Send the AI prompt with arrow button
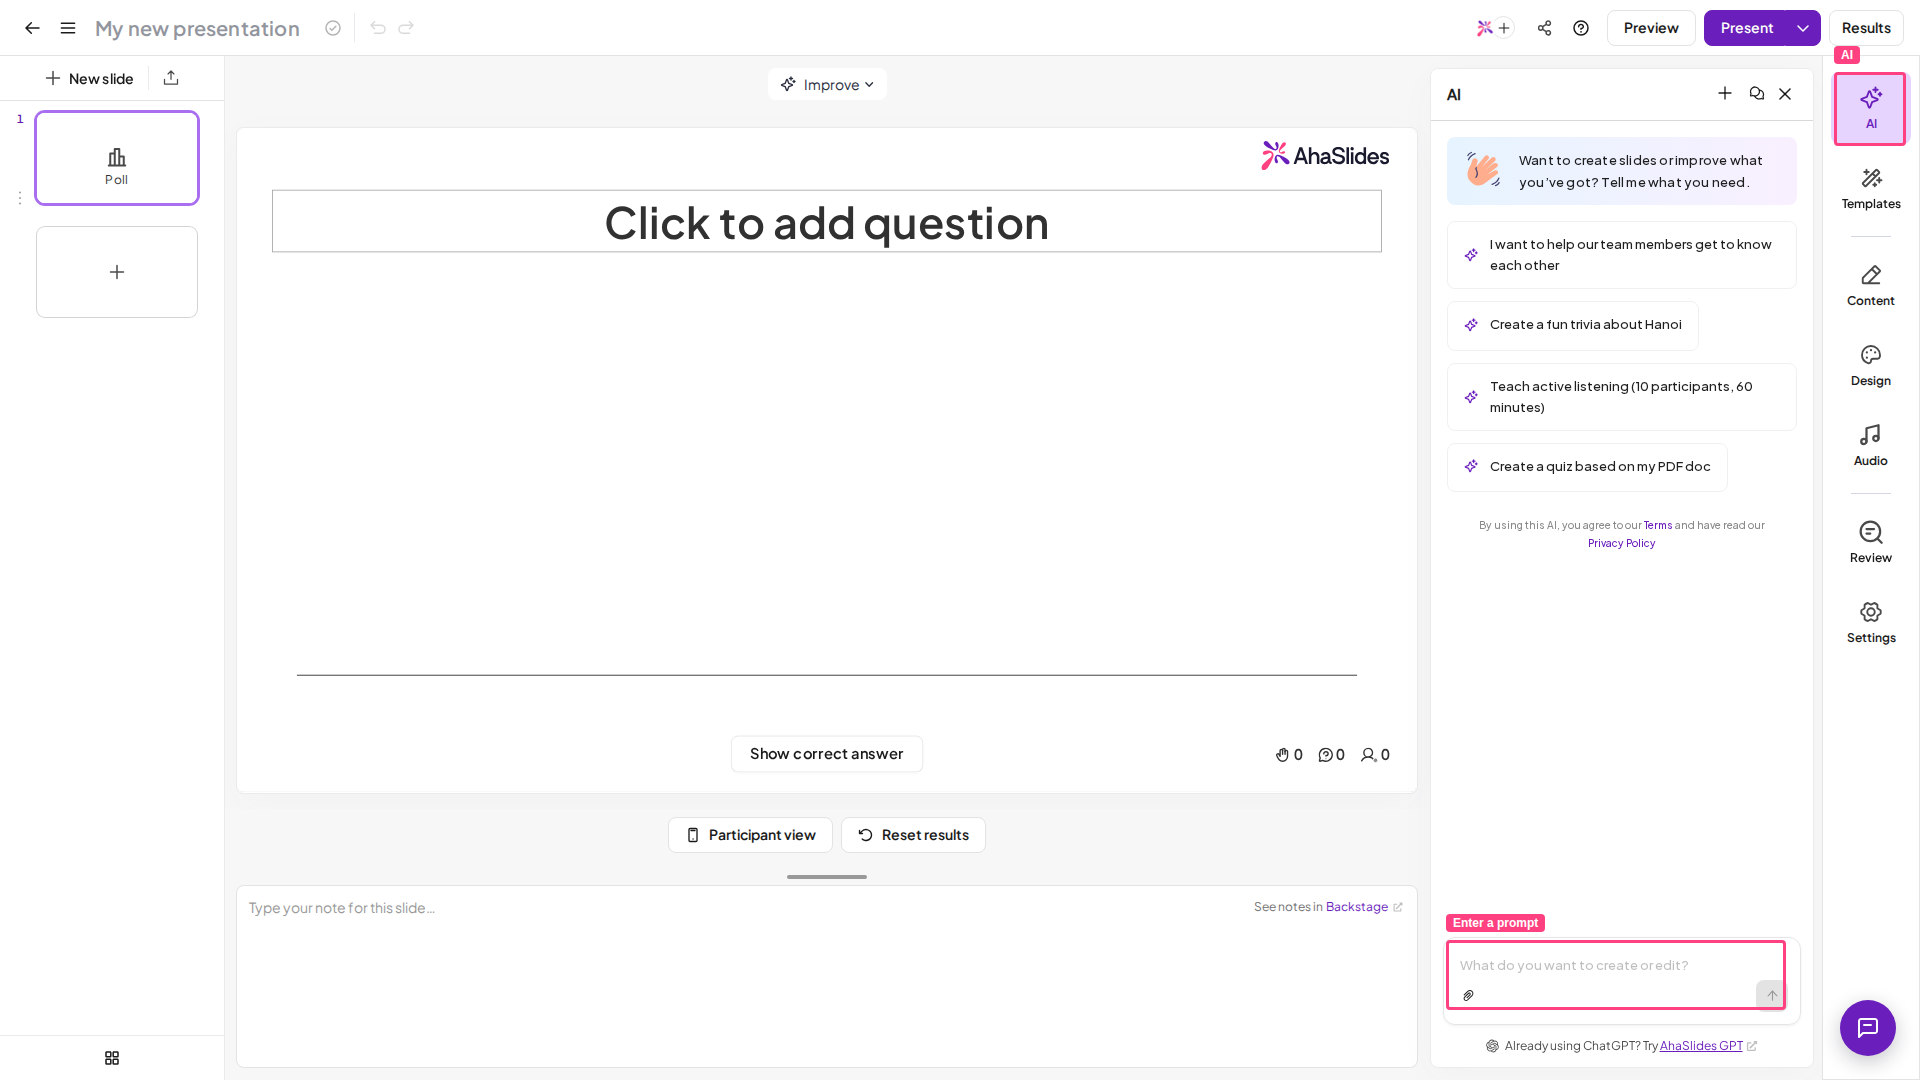The height and width of the screenshot is (1080, 1920). tap(1772, 995)
